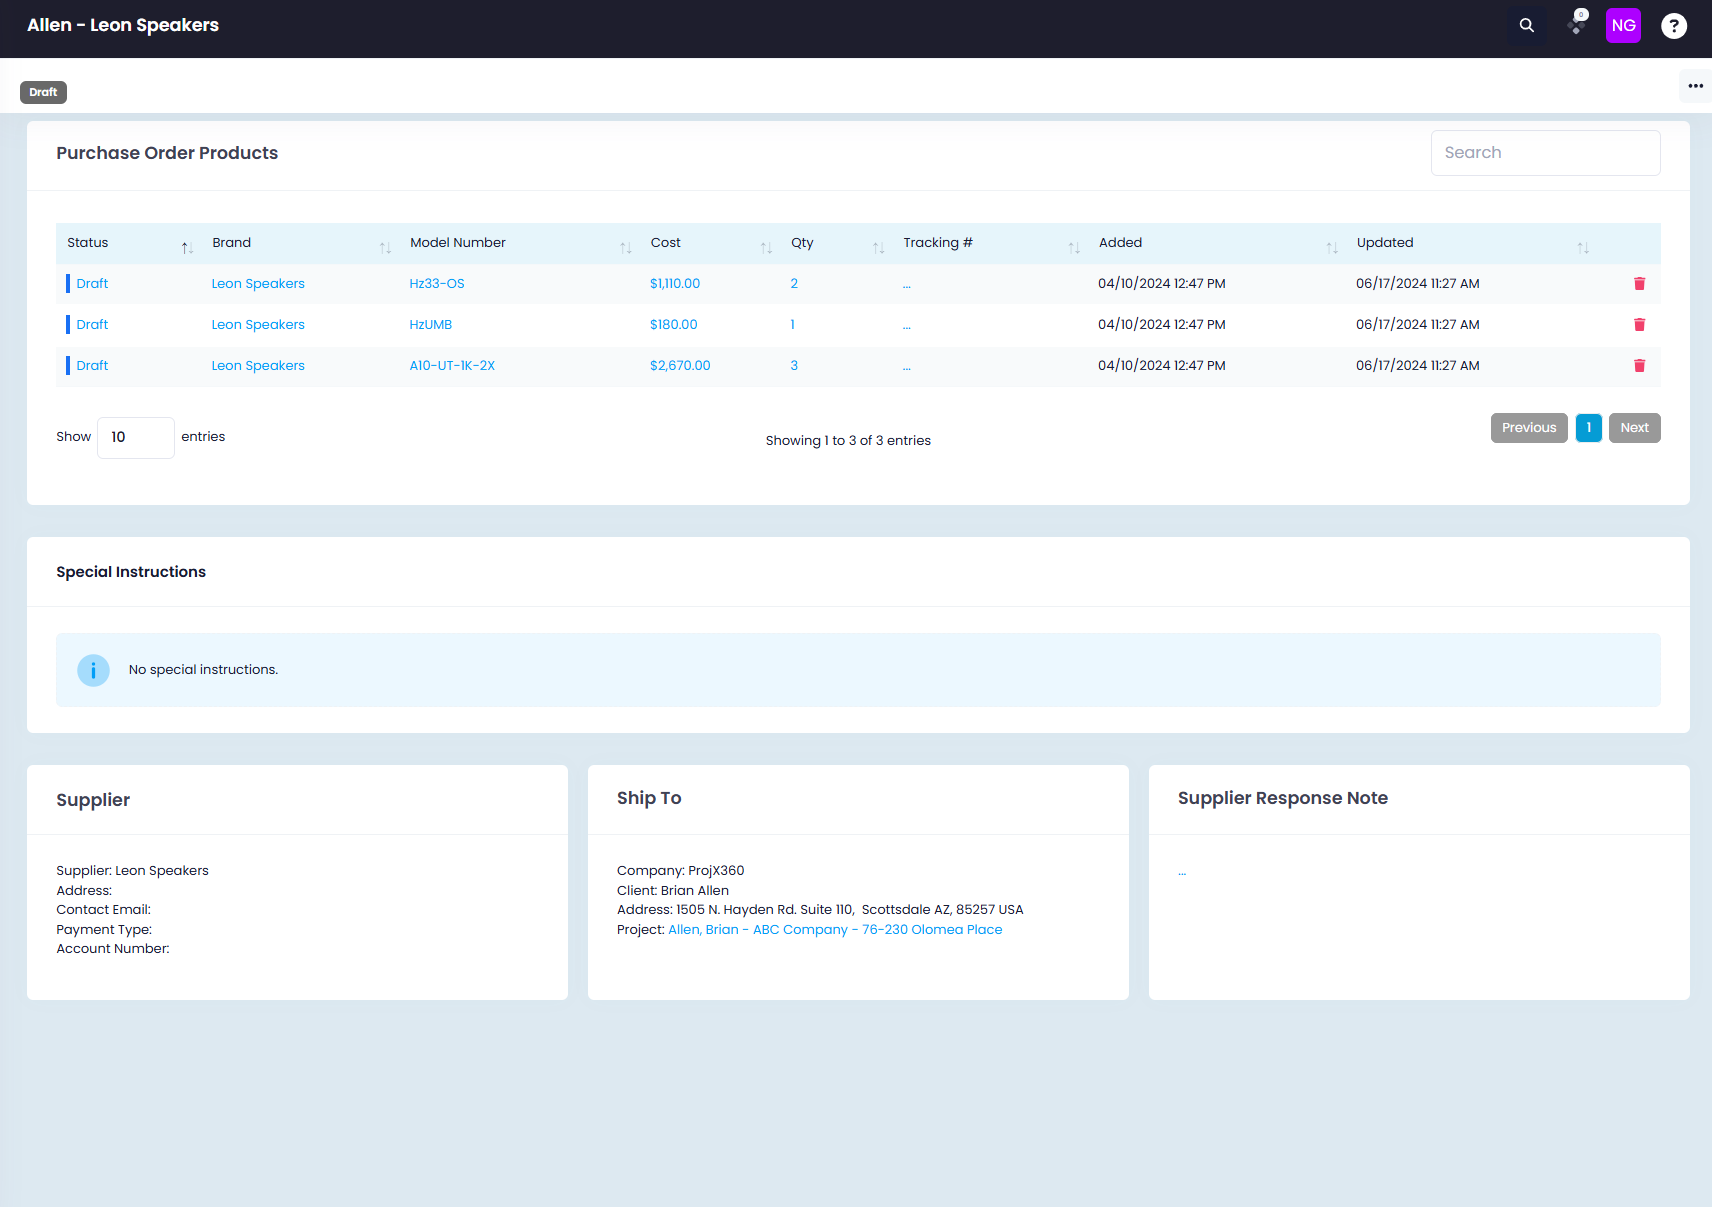Open Leon Speakers brand in Hz33-OS row
This screenshot has height=1207, width=1712.
[x=258, y=284]
